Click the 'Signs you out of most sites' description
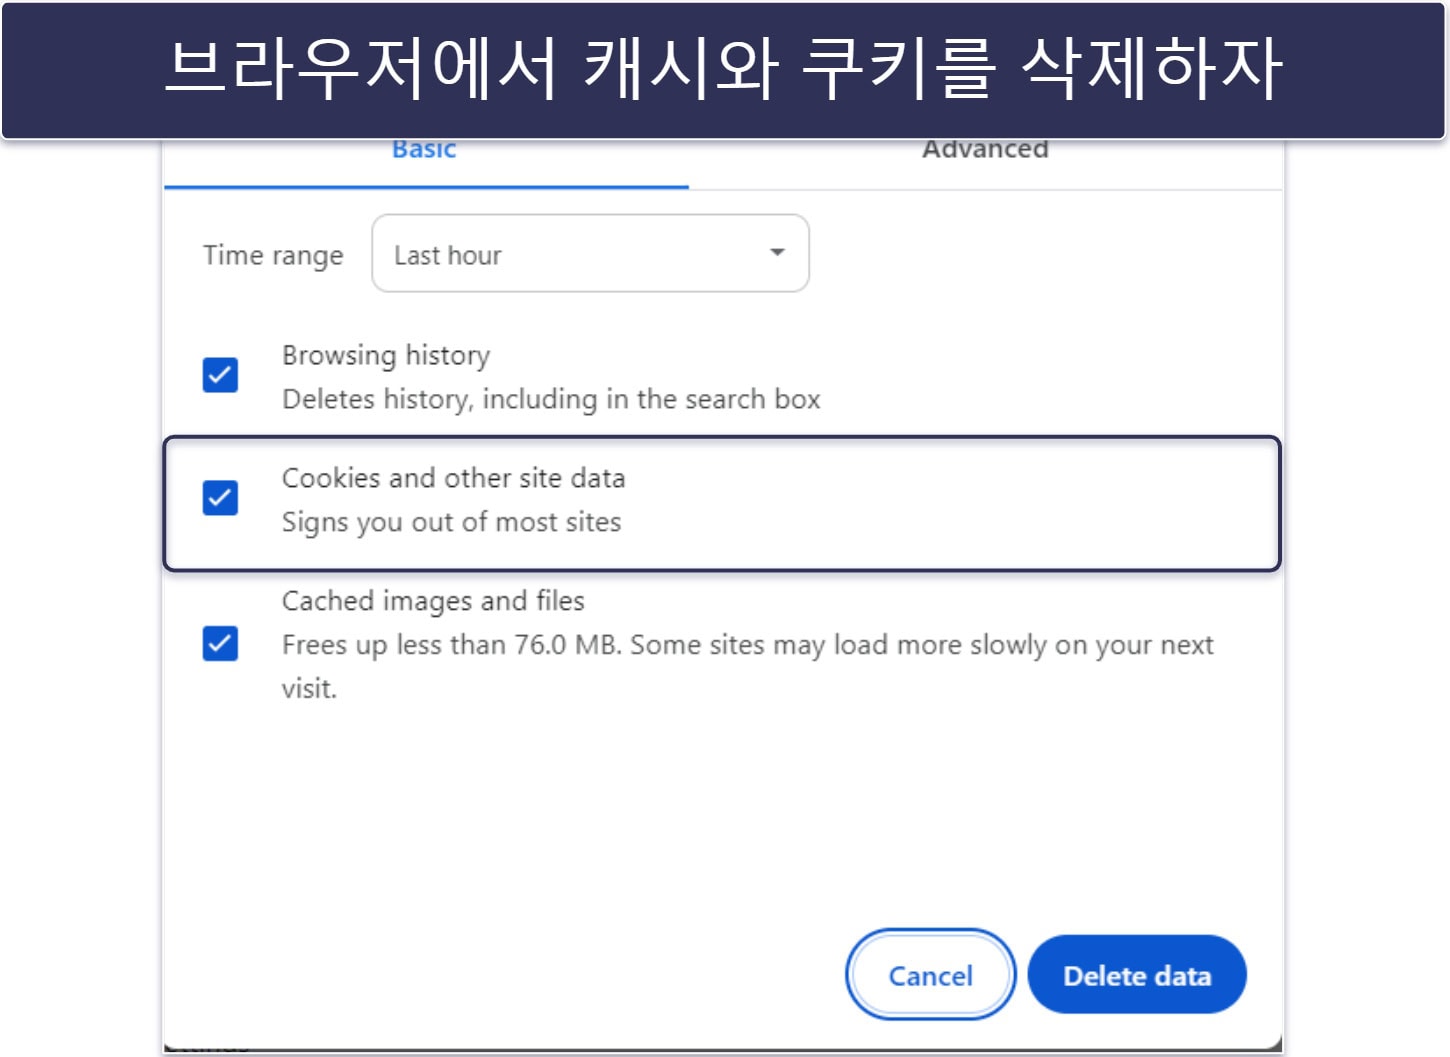The width and height of the screenshot is (1450, 1057). [x=451, y=522]
